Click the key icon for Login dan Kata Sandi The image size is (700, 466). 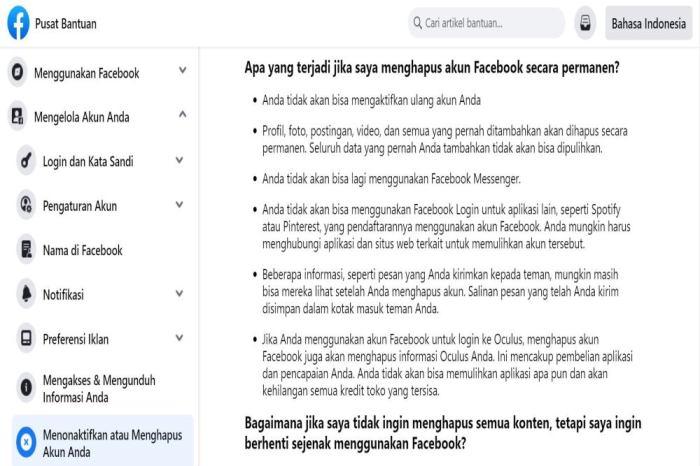[x=26, y=161]
